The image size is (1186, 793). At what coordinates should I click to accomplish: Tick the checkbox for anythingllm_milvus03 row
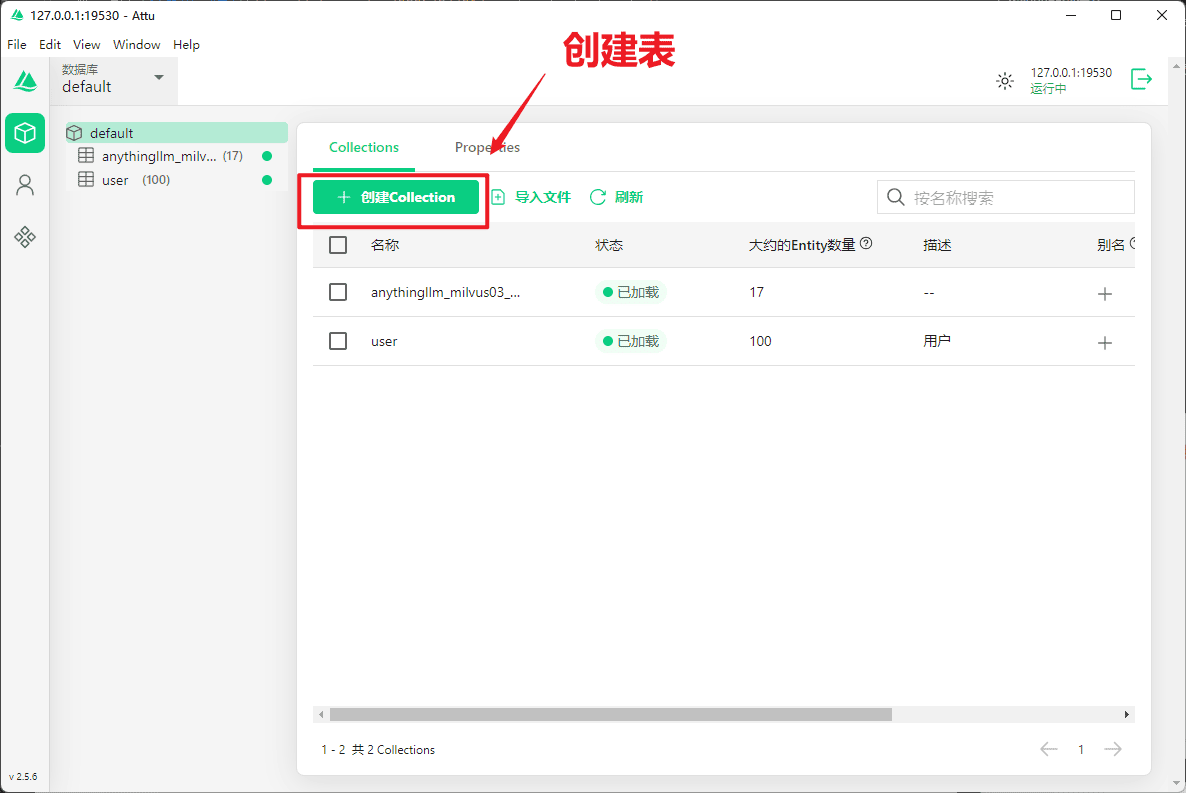pos(338,292)
